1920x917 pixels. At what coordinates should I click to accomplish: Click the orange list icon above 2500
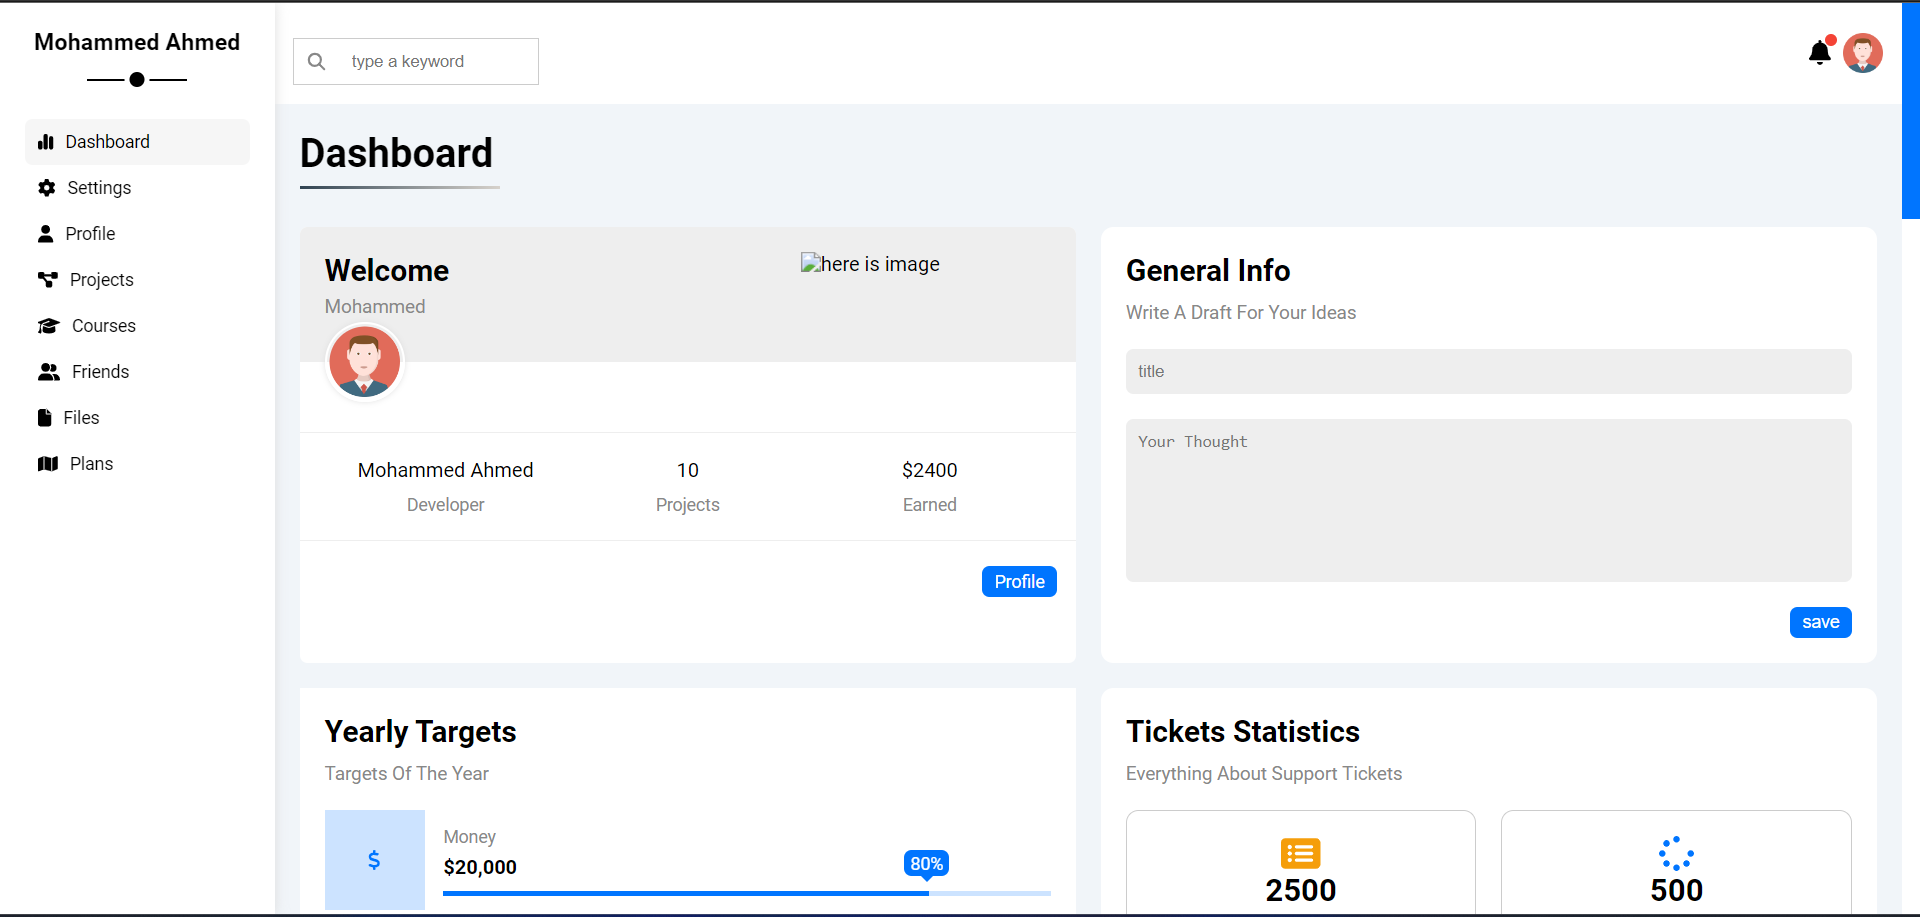[1300, 853]
